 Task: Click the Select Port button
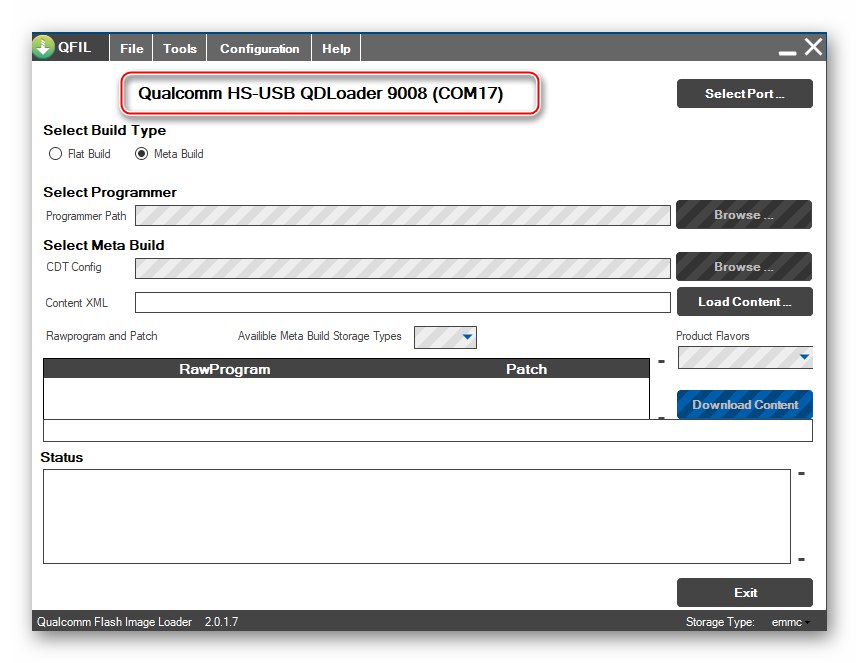click(745, 94)
